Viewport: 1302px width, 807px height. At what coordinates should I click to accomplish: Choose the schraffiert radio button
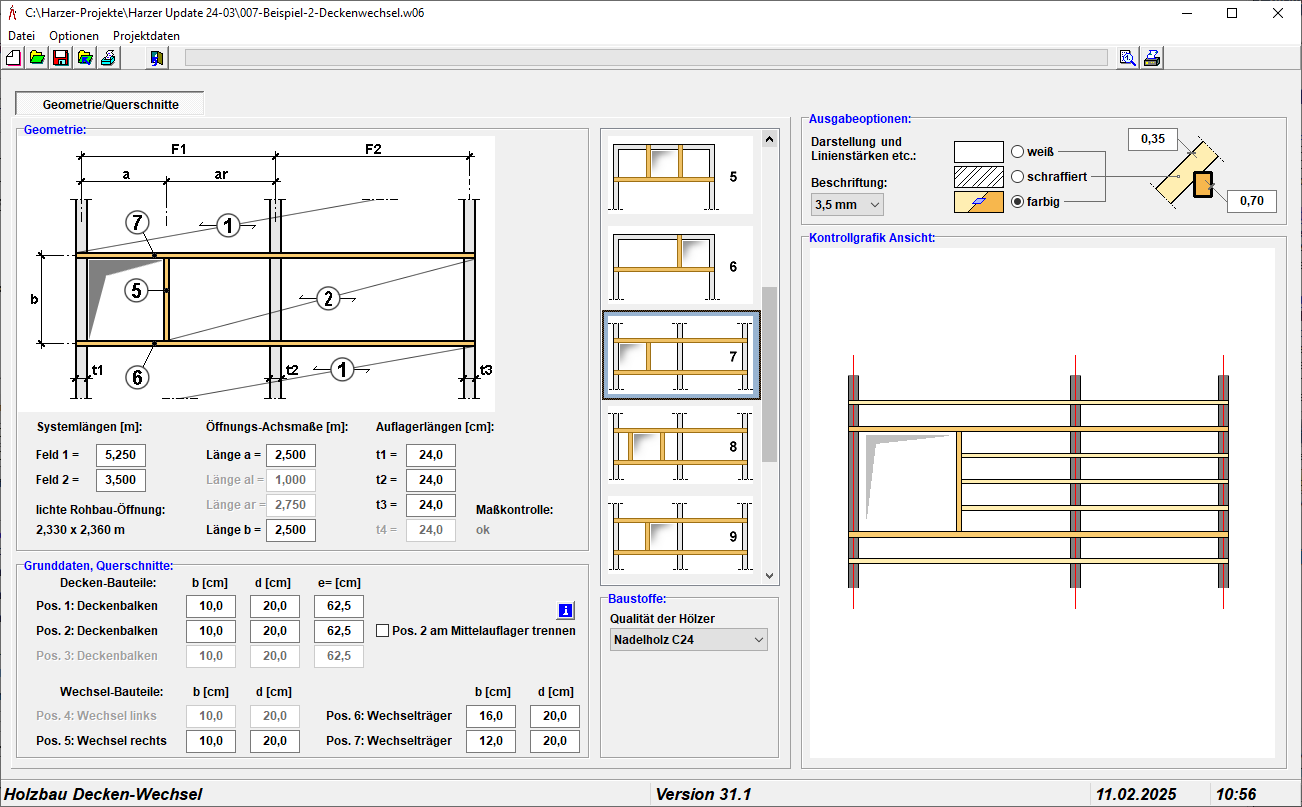[x=1018, y=177]
